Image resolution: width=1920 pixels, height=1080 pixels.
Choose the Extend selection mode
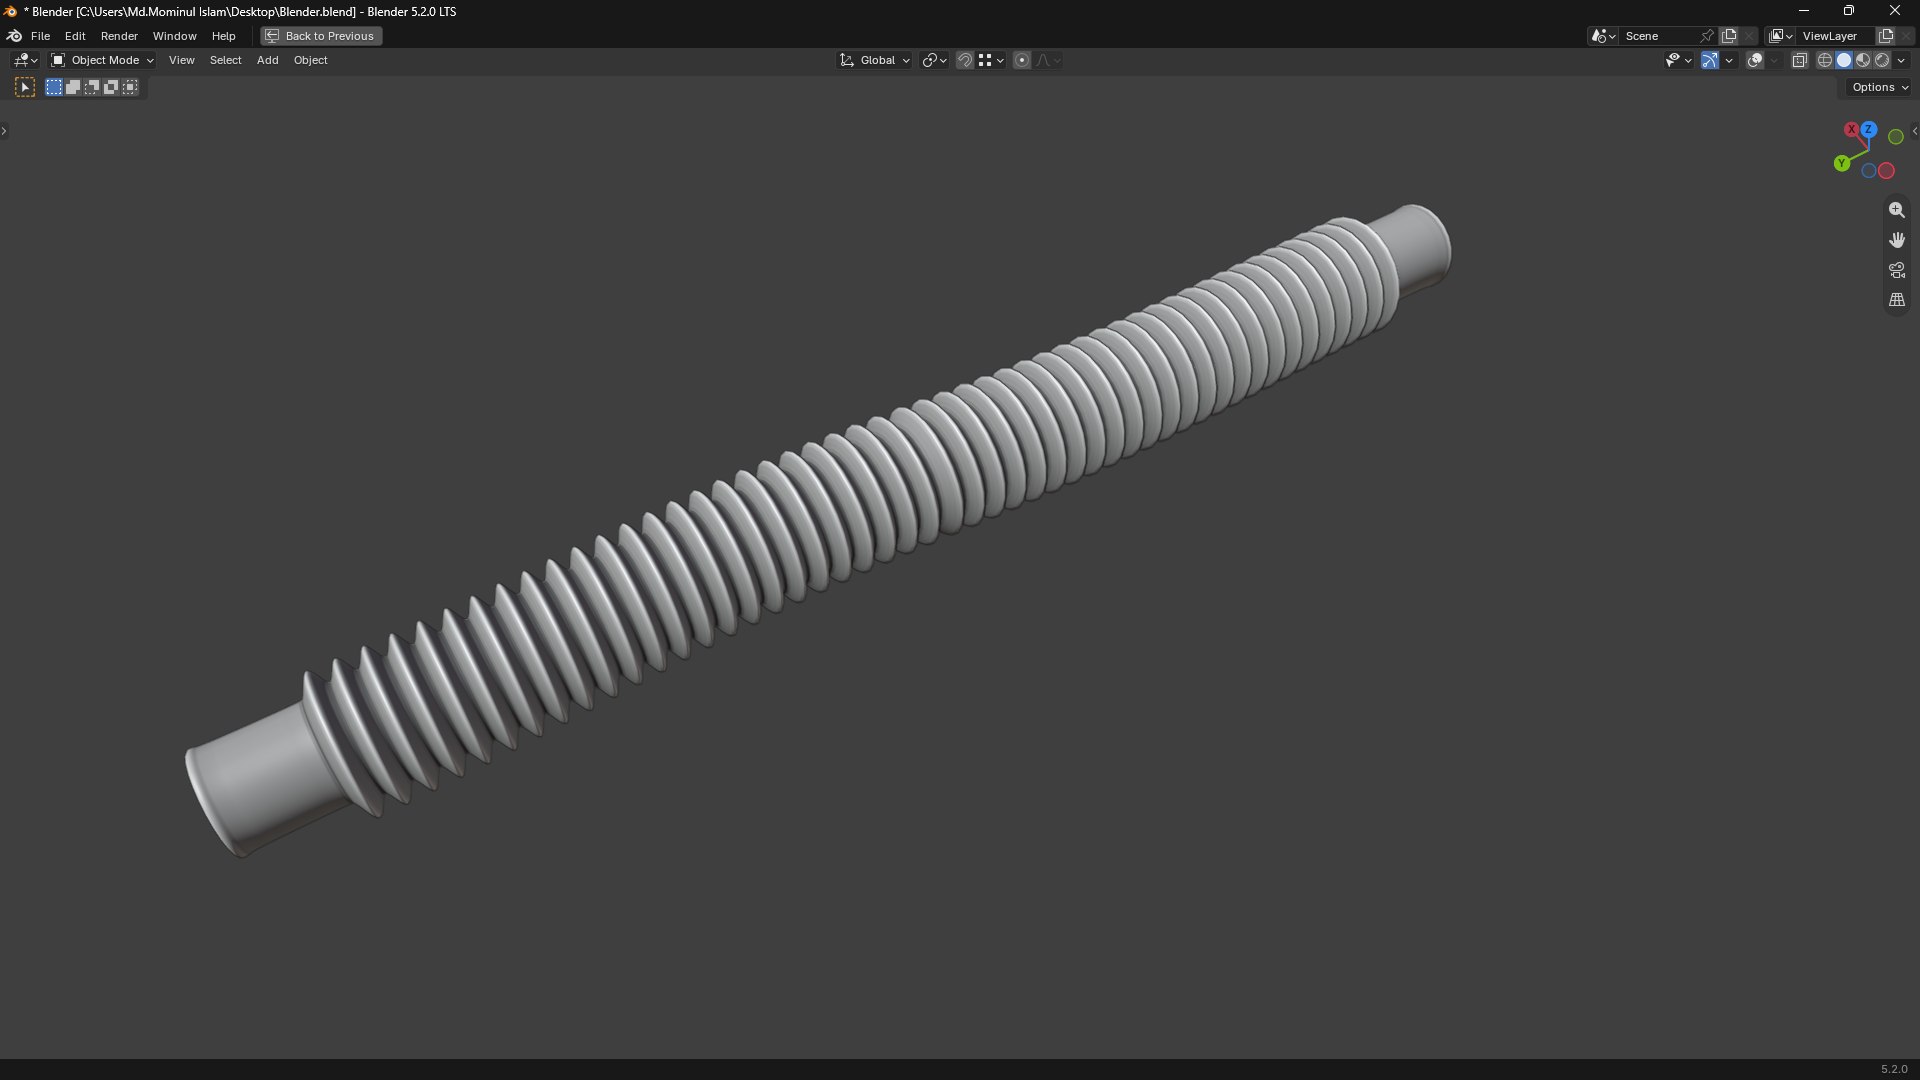73,88
